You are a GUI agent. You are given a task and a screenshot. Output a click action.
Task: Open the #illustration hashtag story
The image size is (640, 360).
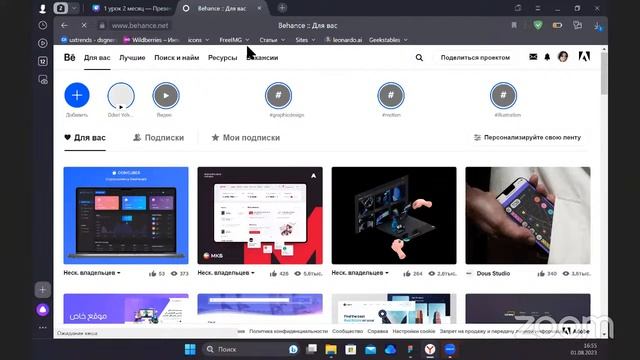503,96
